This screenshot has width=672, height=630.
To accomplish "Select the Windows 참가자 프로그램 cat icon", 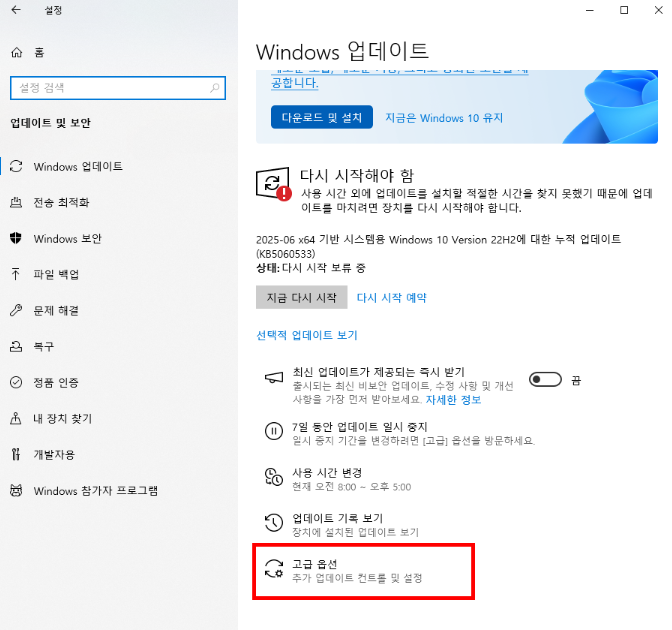I will 16,490.
